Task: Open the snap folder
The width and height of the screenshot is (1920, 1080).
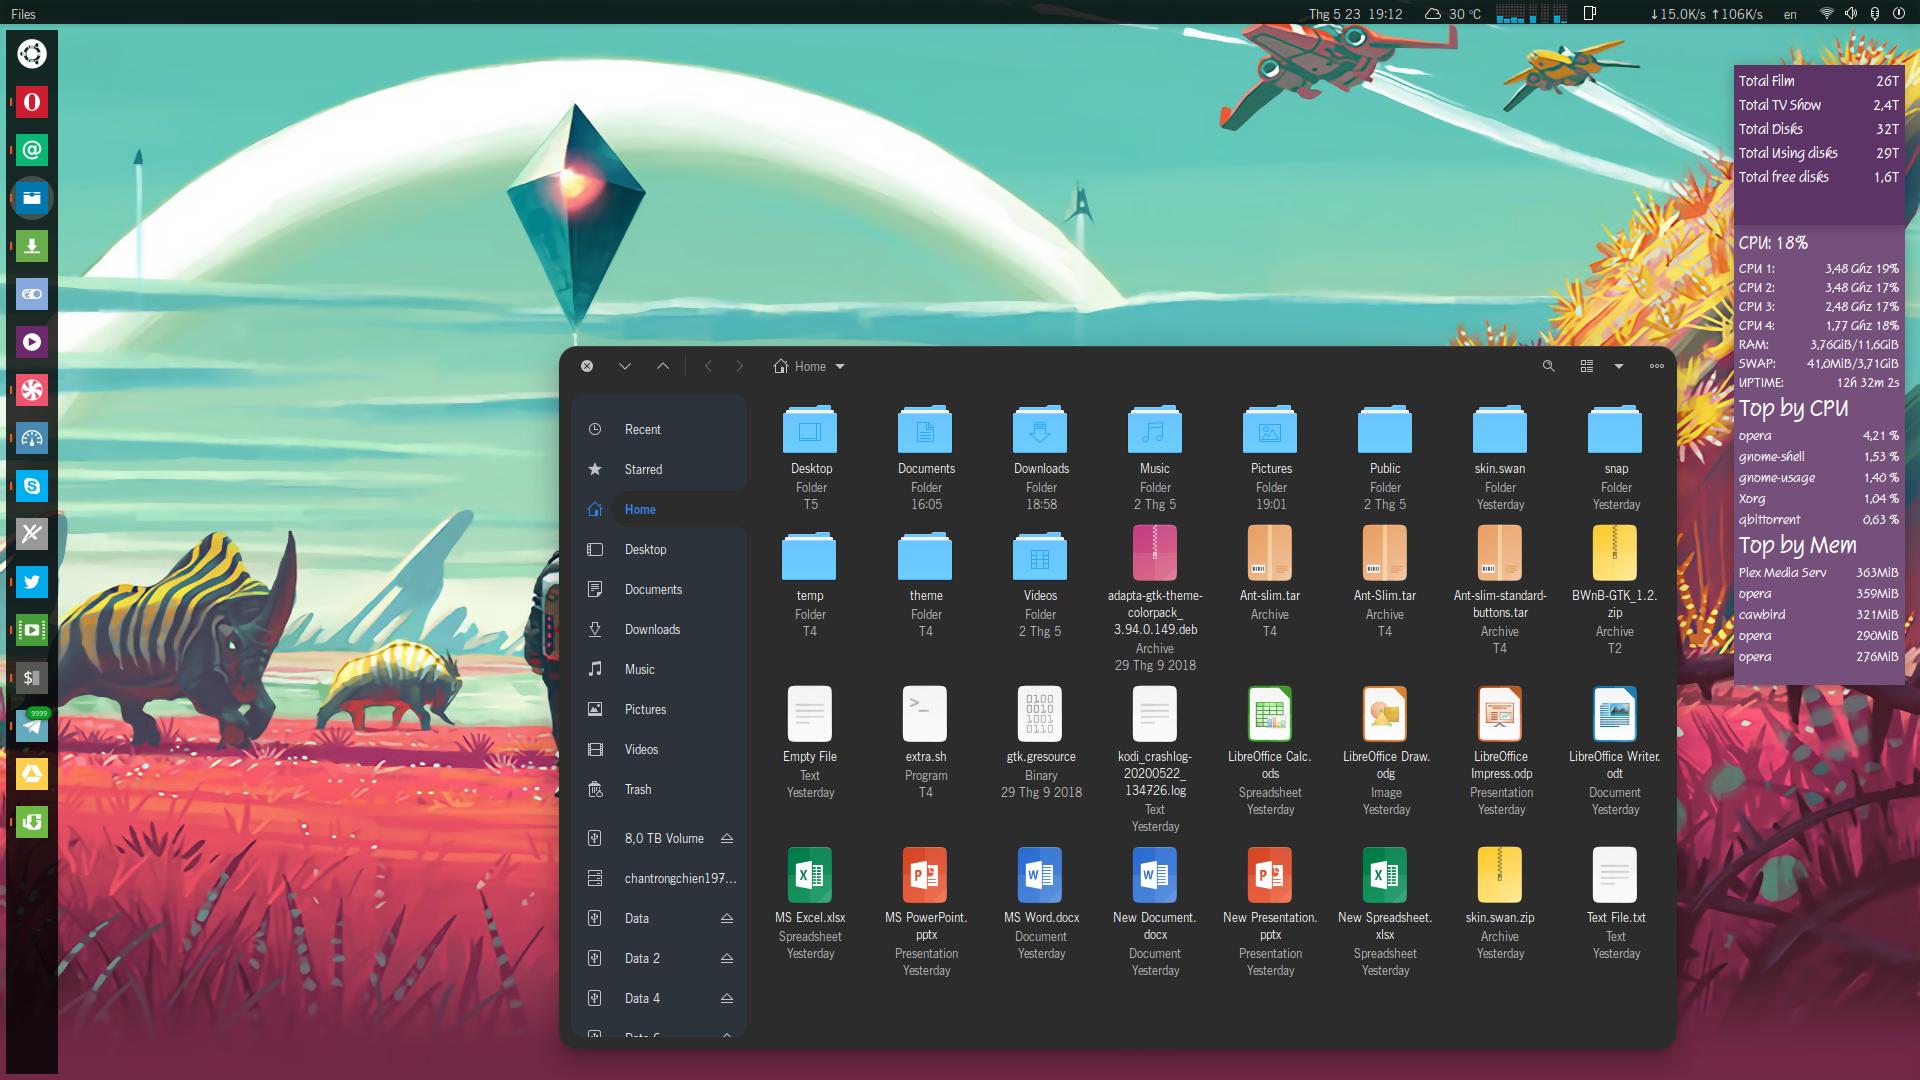Action: click(1615, 430)
